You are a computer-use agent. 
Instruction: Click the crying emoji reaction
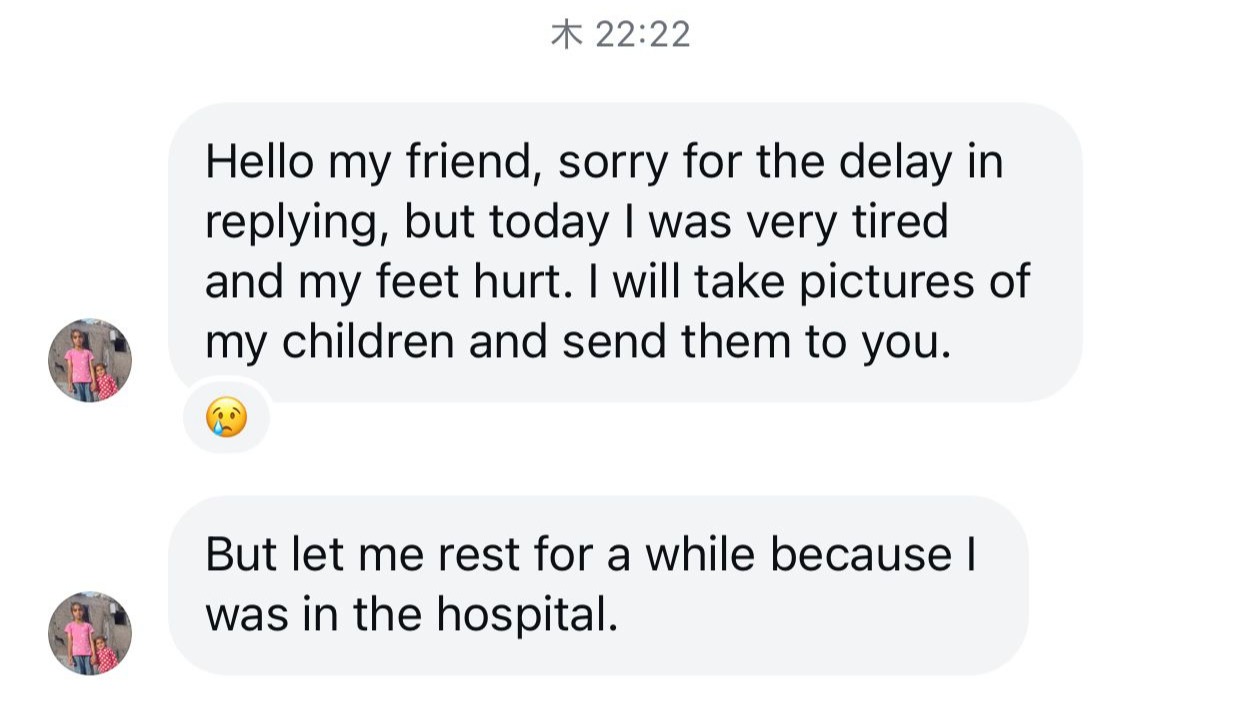pos(226,416)
